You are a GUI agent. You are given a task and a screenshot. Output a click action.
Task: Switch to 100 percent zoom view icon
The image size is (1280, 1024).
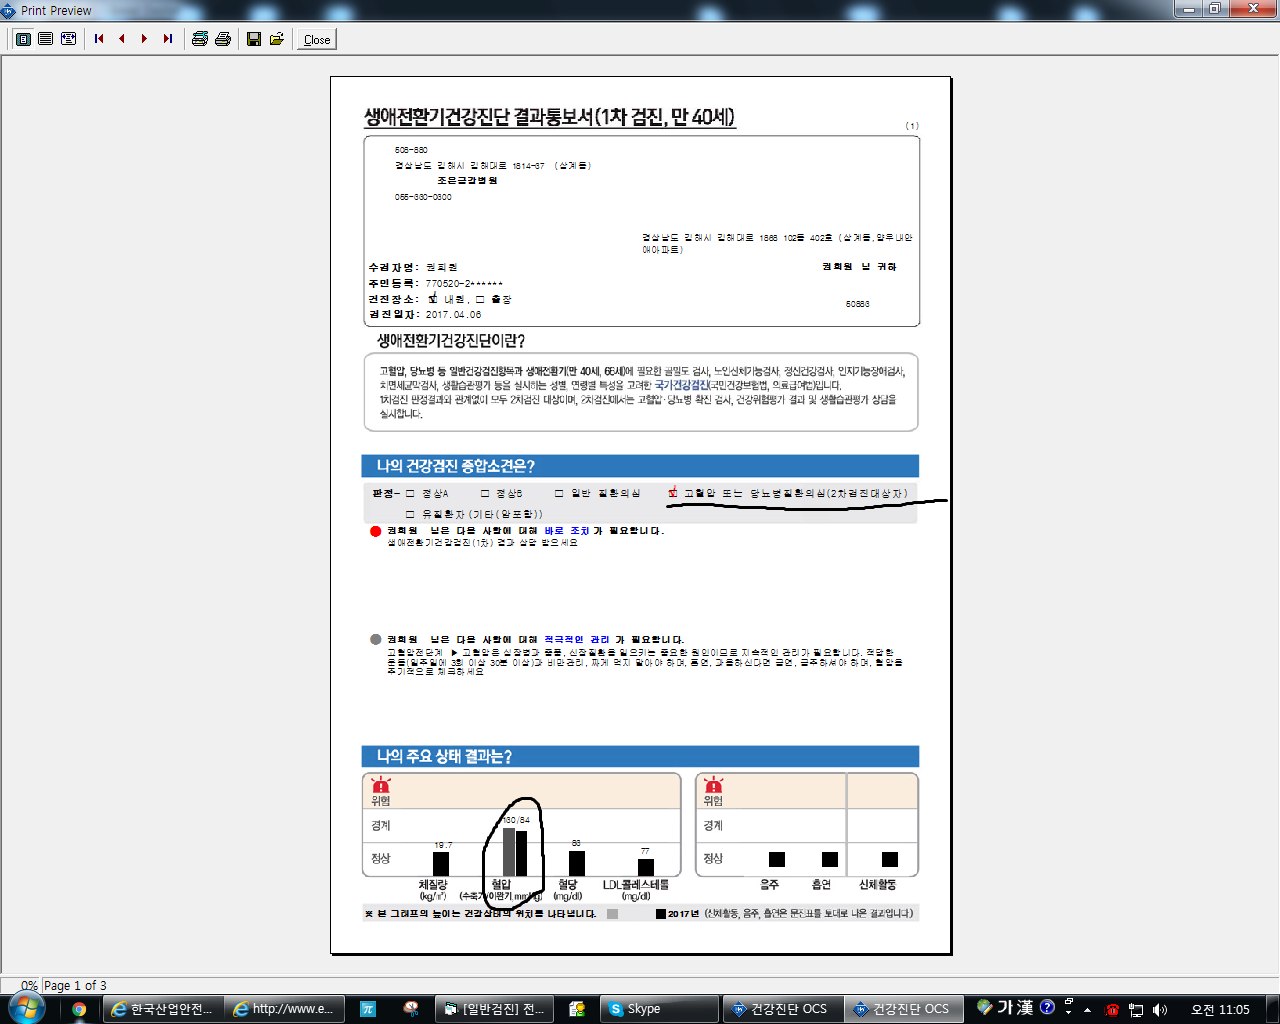46,39
